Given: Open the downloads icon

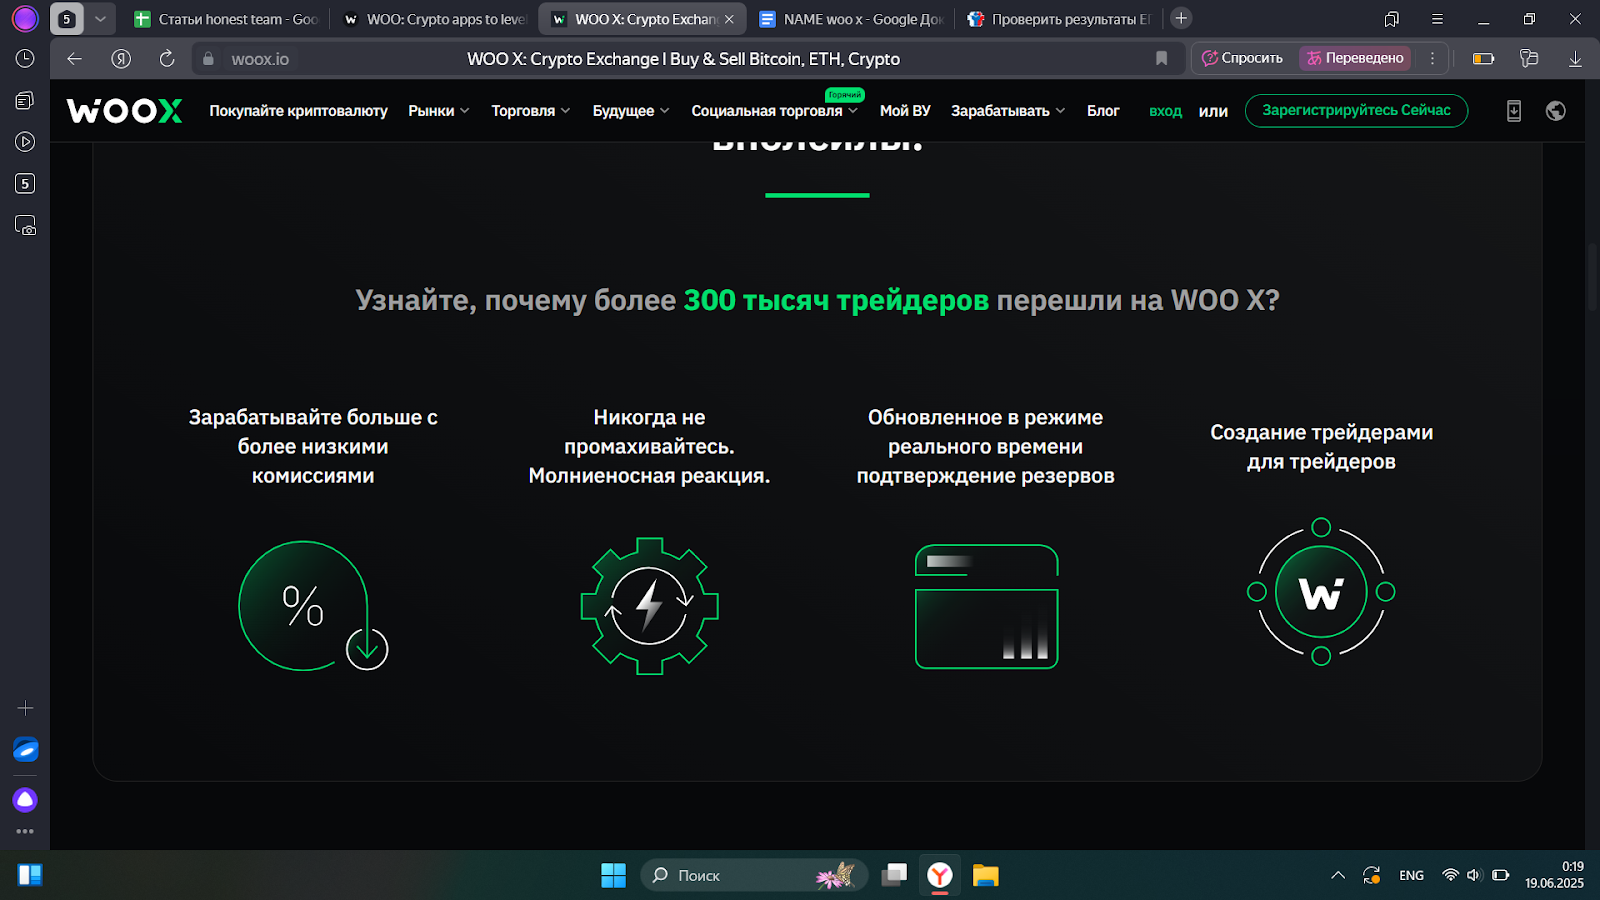Looking at the screenshot, I should (1575, 59).
